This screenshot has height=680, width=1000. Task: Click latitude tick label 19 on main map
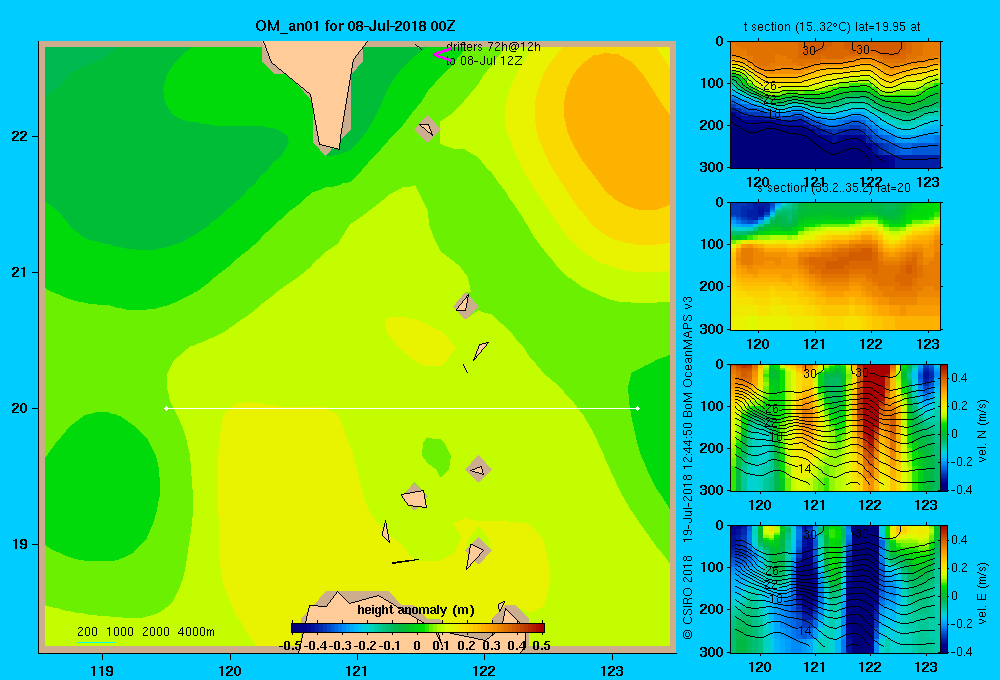click(x=19, y=544)
